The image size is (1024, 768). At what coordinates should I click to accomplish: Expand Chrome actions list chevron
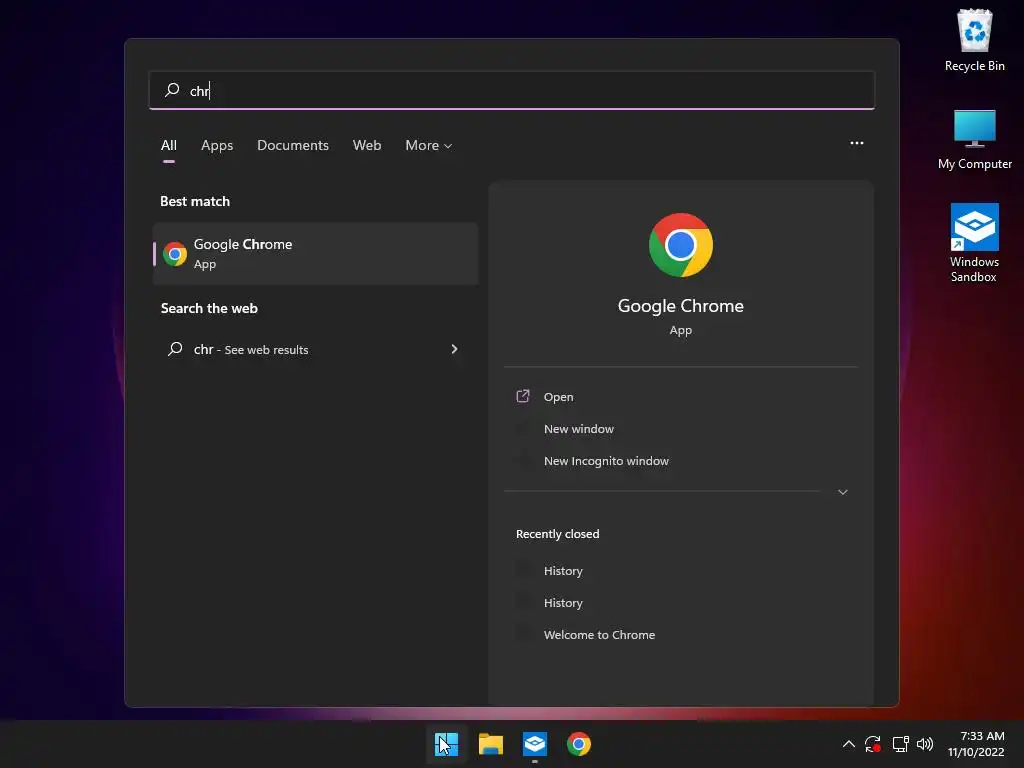coord(842,492)
